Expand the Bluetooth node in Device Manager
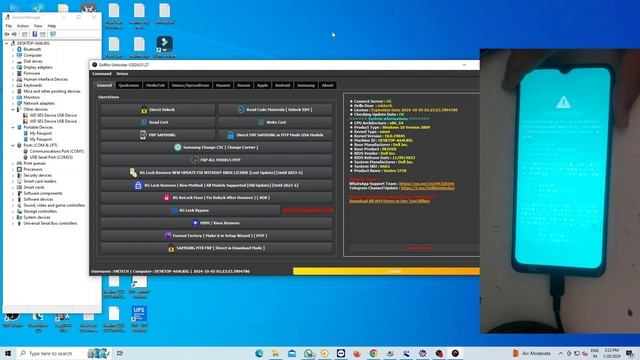The image size is (640, 360). coord(13,49)
